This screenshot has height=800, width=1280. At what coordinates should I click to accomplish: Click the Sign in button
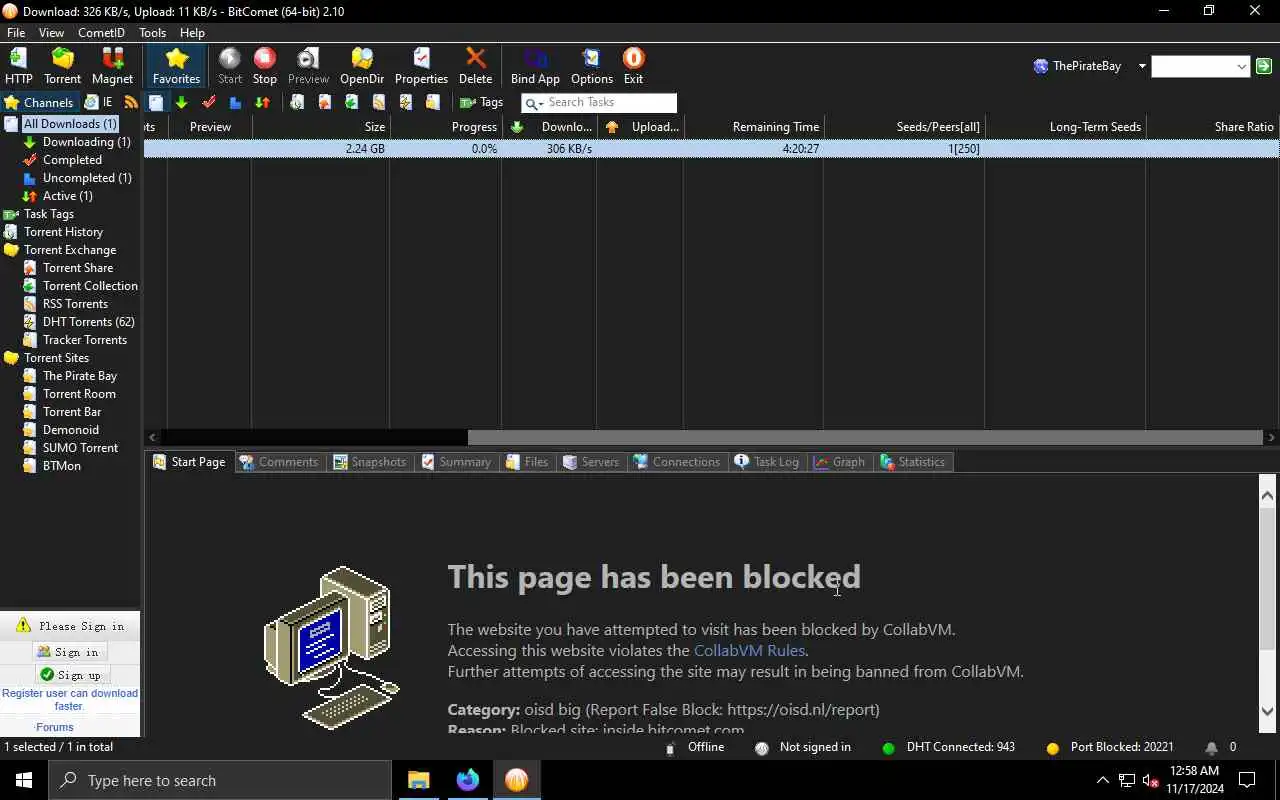click(69, 651)
